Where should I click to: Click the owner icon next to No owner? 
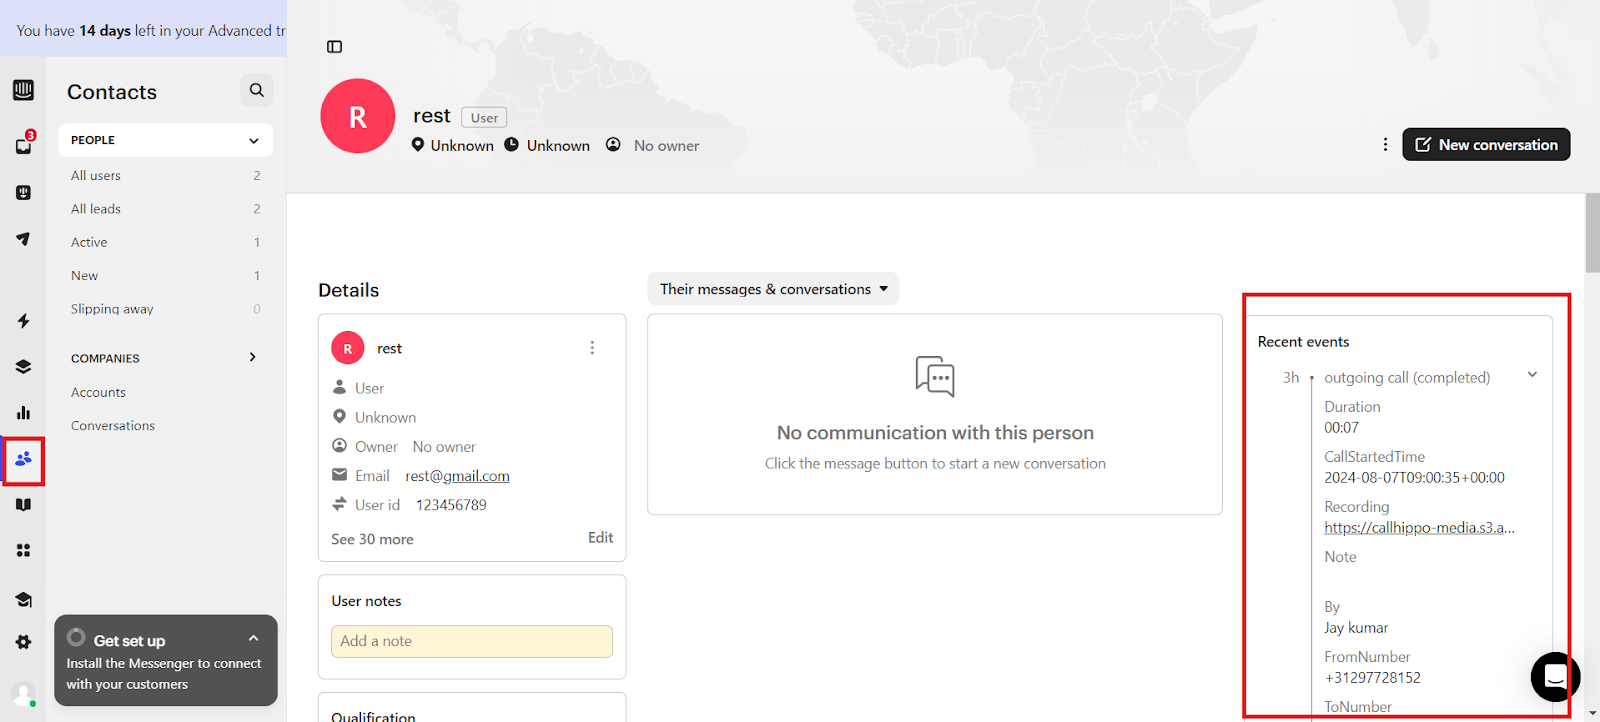pos(613,145)
